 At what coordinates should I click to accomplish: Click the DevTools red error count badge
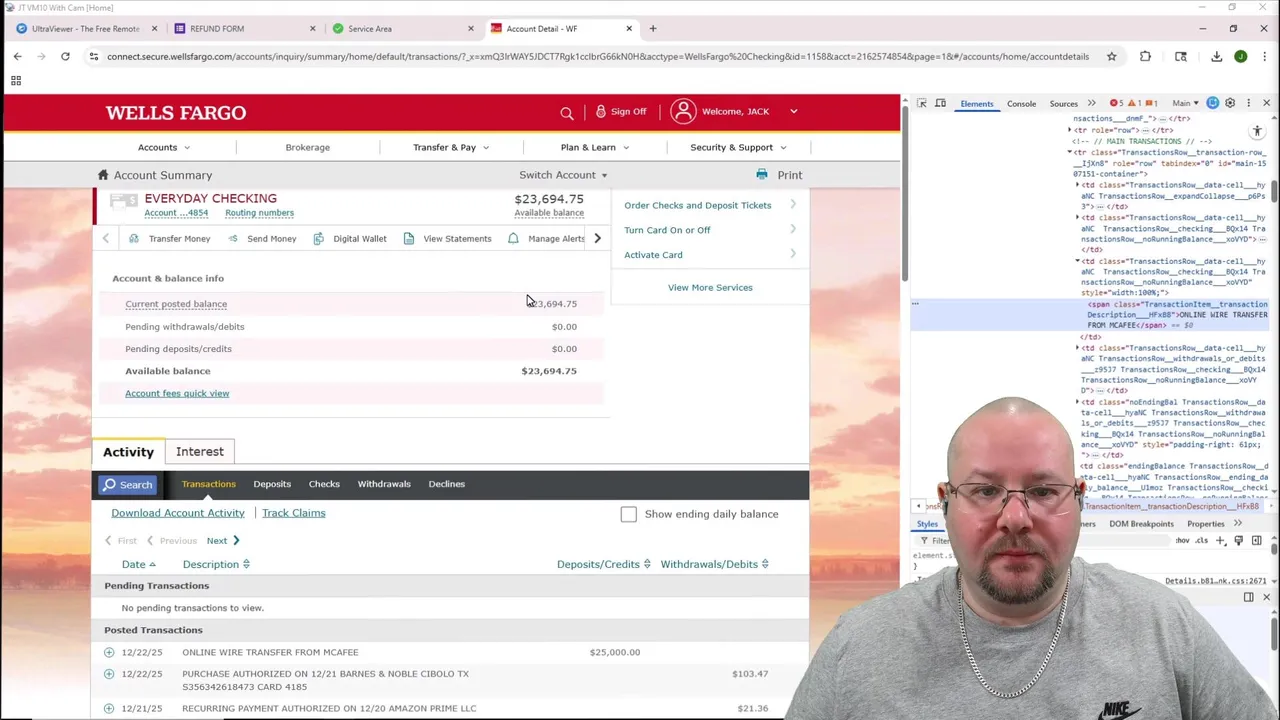click(x=1117, y=104)
